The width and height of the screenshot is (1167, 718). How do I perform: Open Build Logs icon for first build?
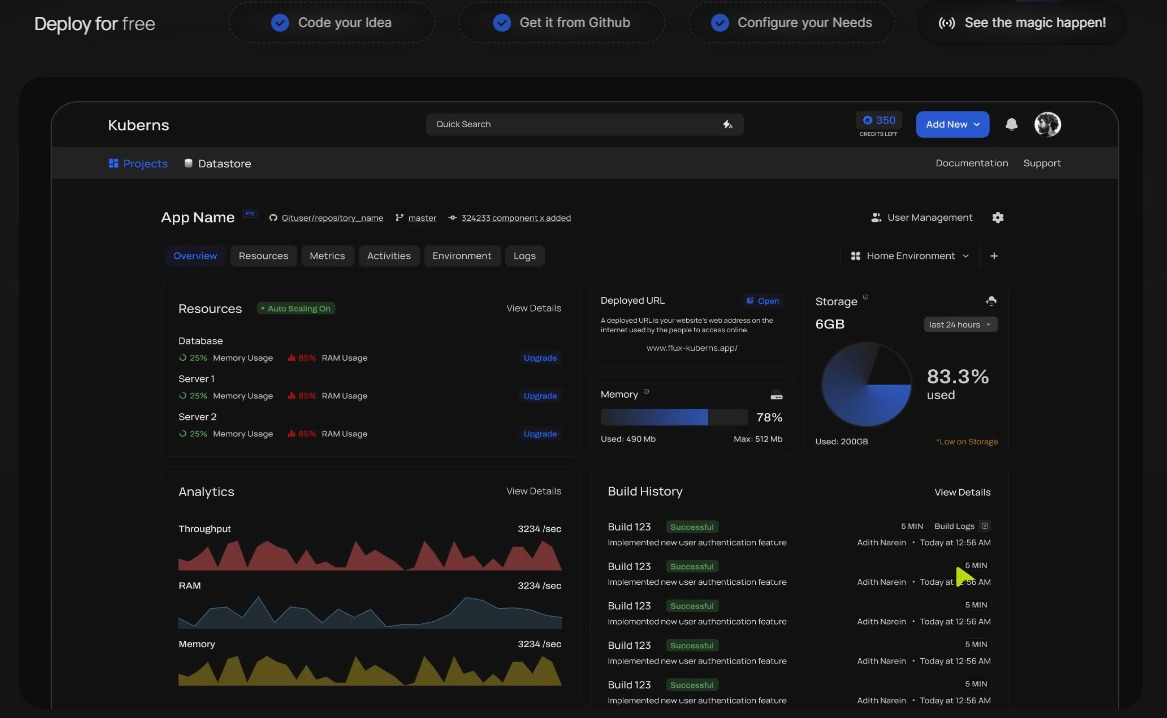[x=985, y=526]
